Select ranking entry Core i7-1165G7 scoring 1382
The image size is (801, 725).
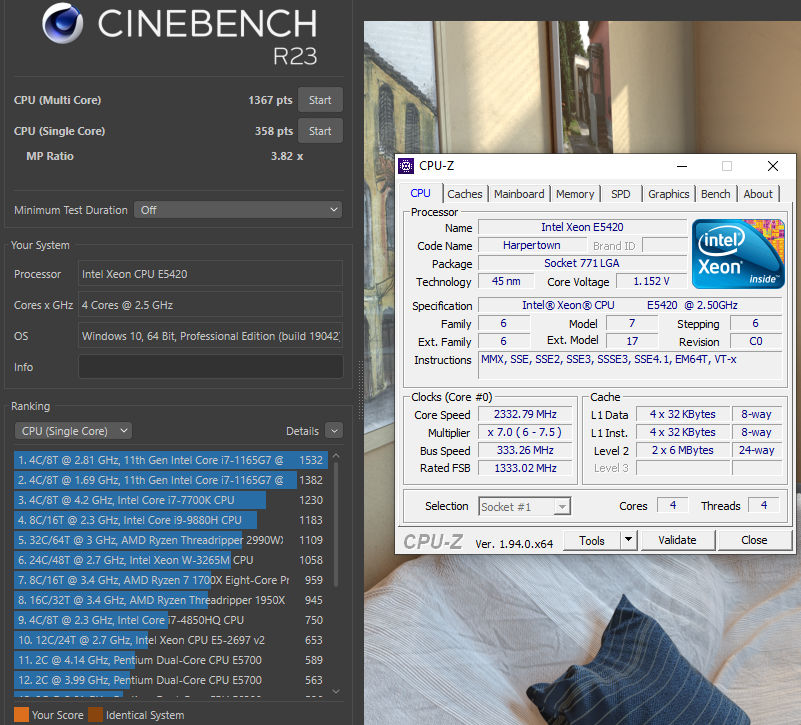pyautogui.click(x=171, y=480)
